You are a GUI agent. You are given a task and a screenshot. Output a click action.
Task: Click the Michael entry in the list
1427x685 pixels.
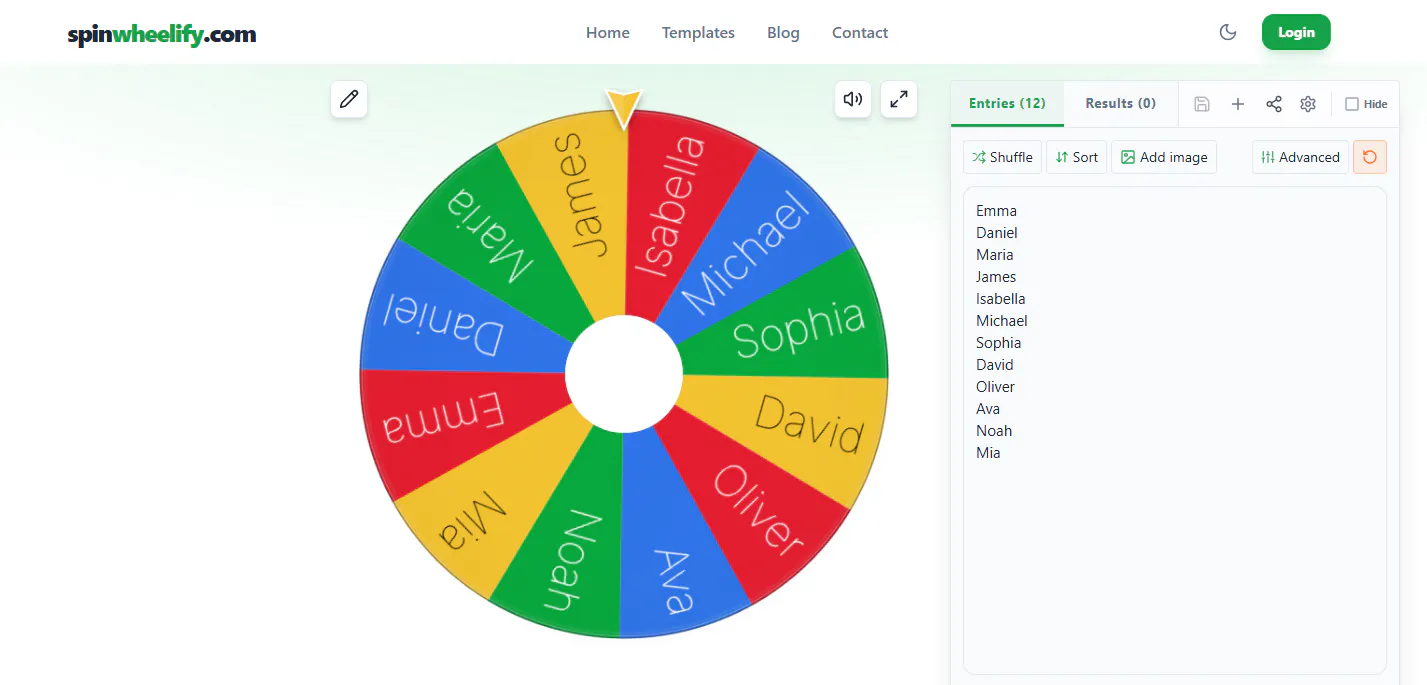tap(1002, 321)
